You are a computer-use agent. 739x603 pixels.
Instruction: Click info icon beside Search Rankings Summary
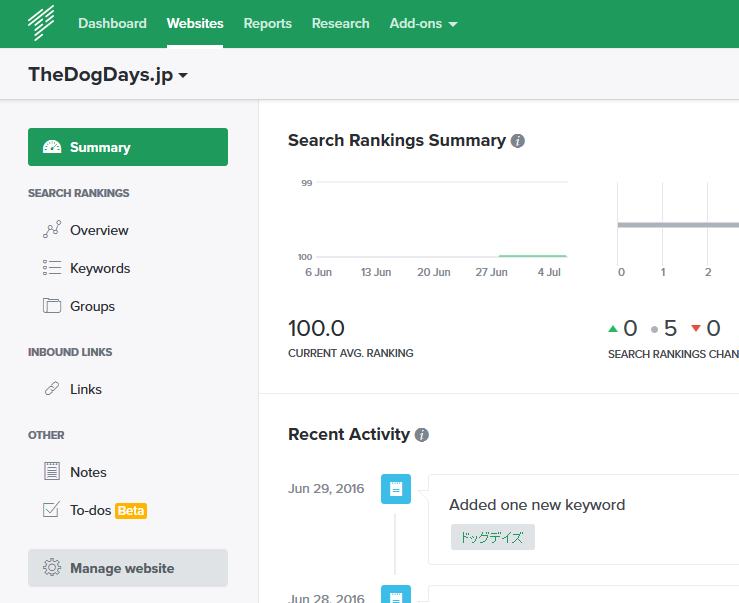(517, 141)
